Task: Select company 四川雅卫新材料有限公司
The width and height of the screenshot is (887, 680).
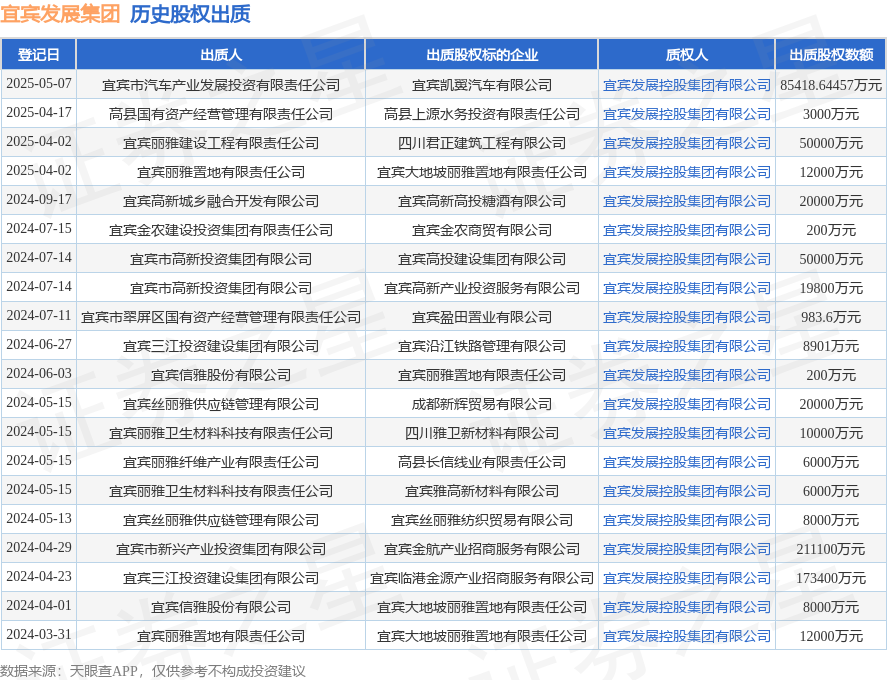Action: [x=482, y=433]
